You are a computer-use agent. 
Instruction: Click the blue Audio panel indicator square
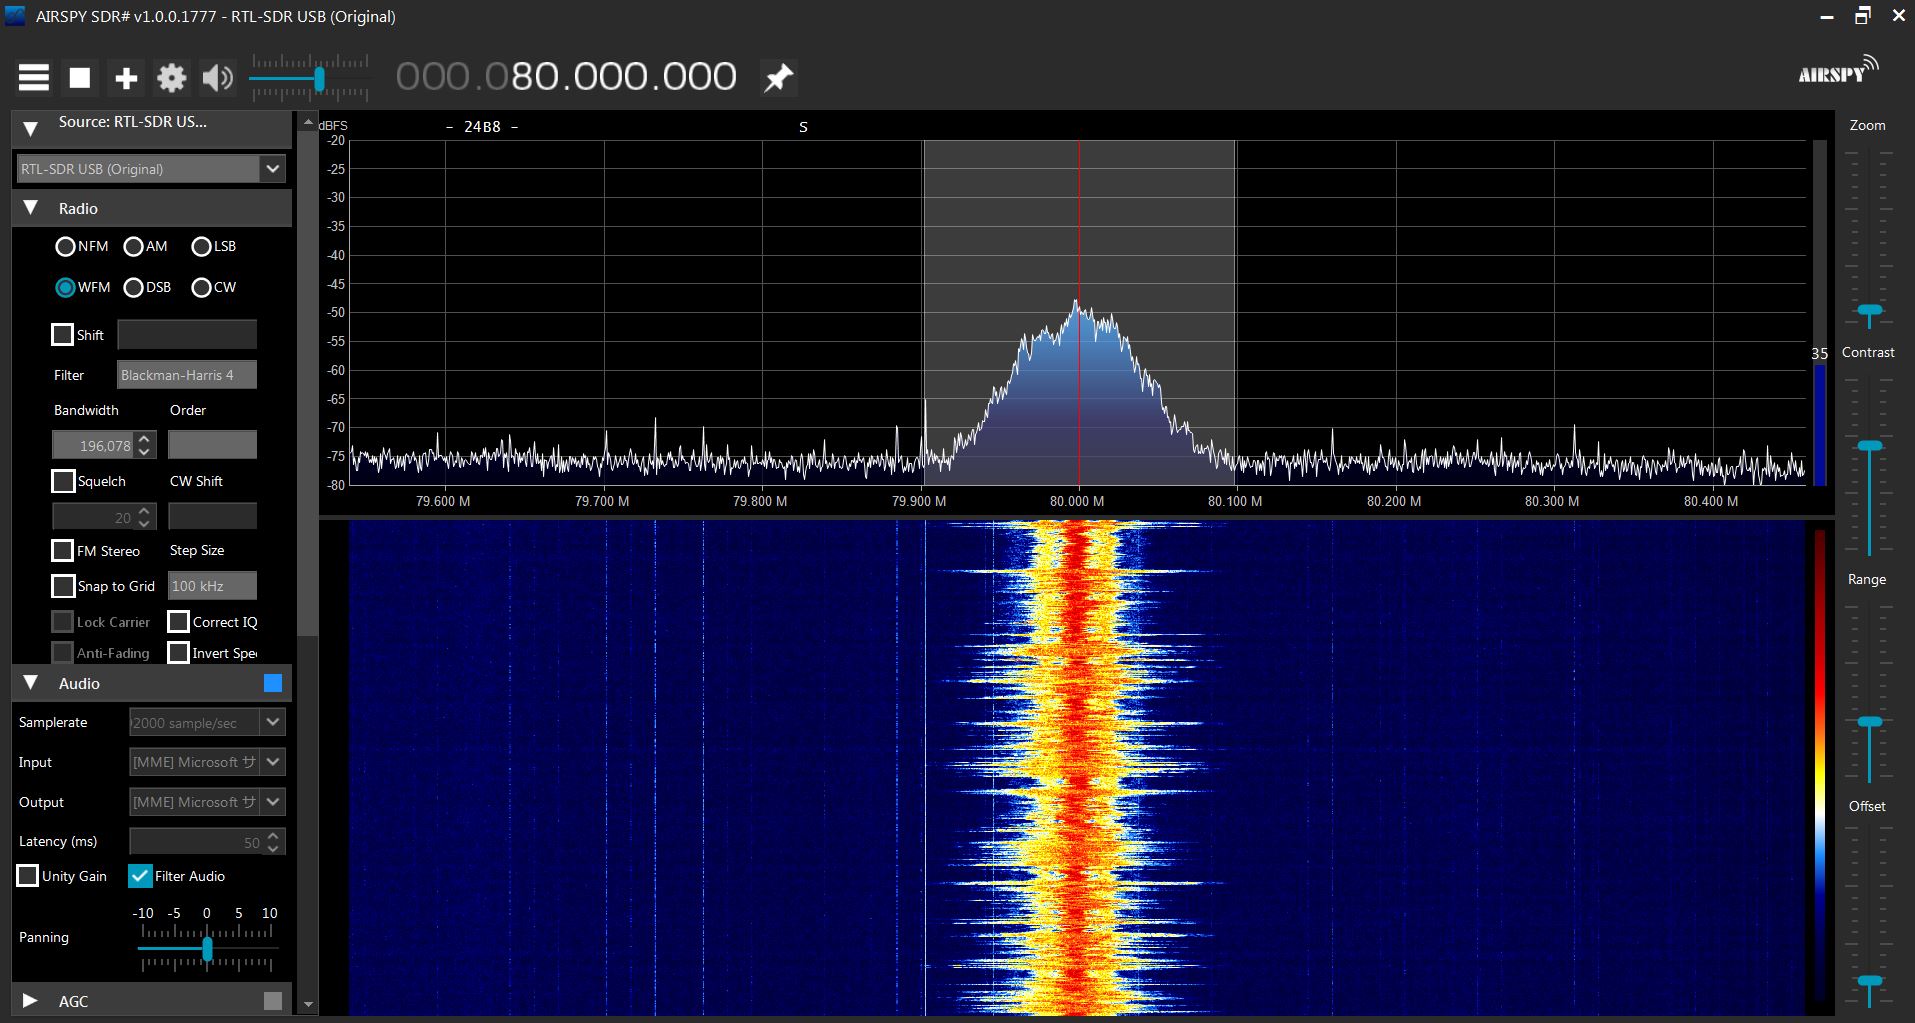pyautogui.click(x=272, y=683)
